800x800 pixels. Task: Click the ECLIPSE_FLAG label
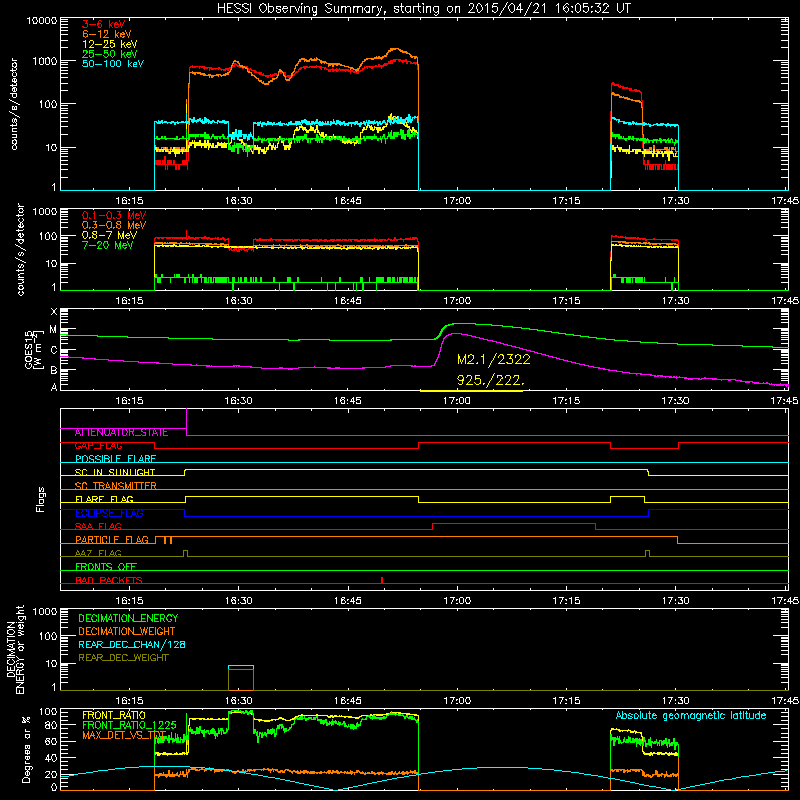[109, 513]
